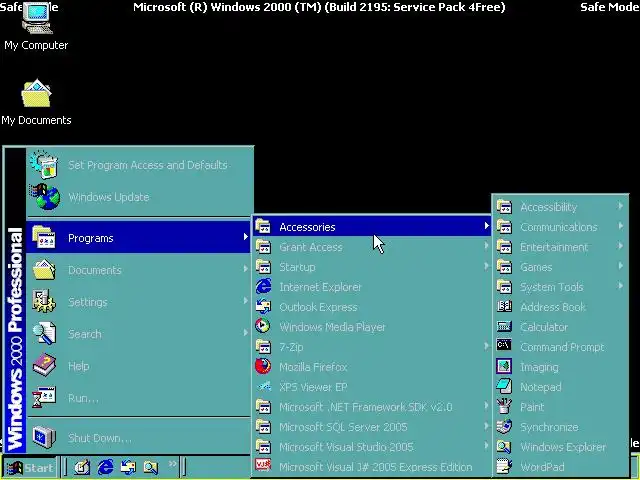The height and width of the screenshot is (480, 640).
Task: Open Microsoft .NET Framework SDK v2.0 entry
Action: click(372, 407)
